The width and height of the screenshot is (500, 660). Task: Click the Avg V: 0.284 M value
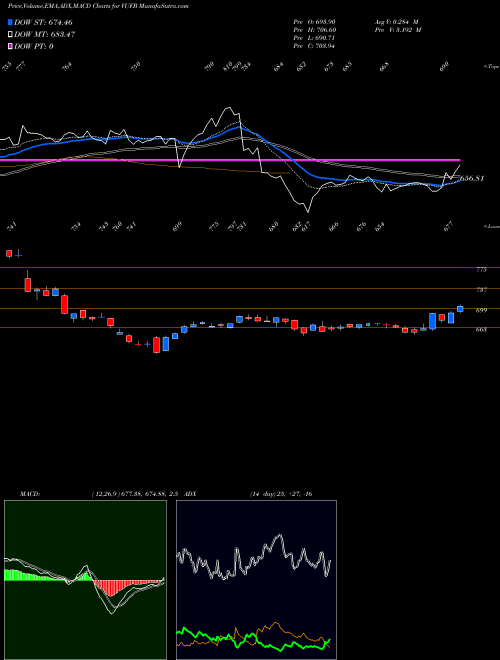coord(396,21)
